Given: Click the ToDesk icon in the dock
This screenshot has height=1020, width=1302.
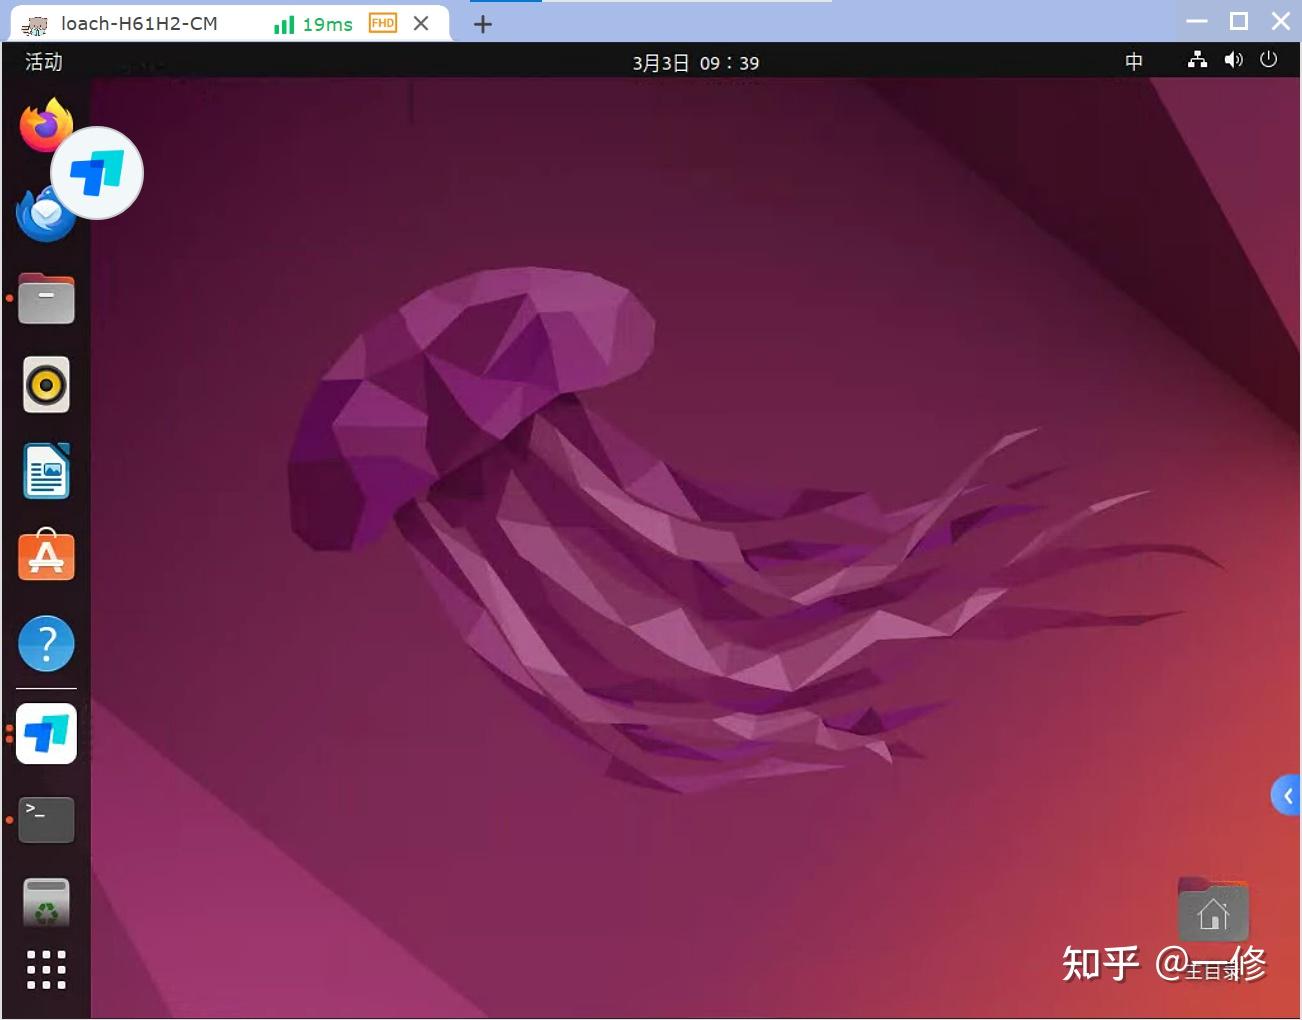Looking at the screenshot, I should (46, 733).
